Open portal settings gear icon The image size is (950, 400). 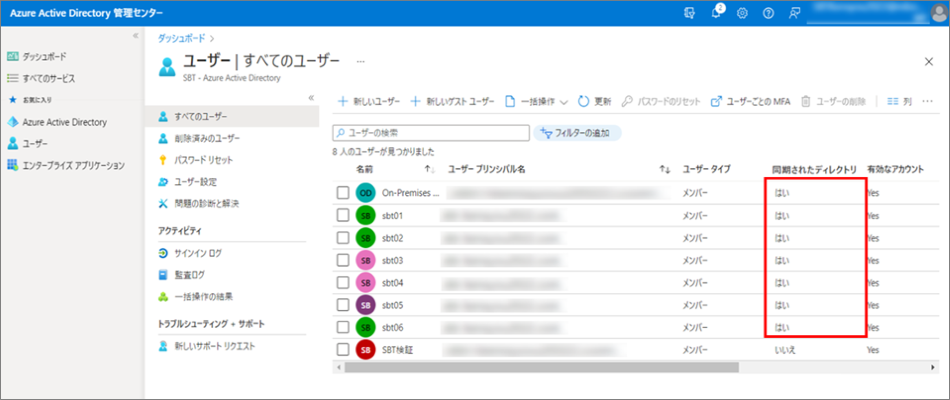click(x=742, y=13)
